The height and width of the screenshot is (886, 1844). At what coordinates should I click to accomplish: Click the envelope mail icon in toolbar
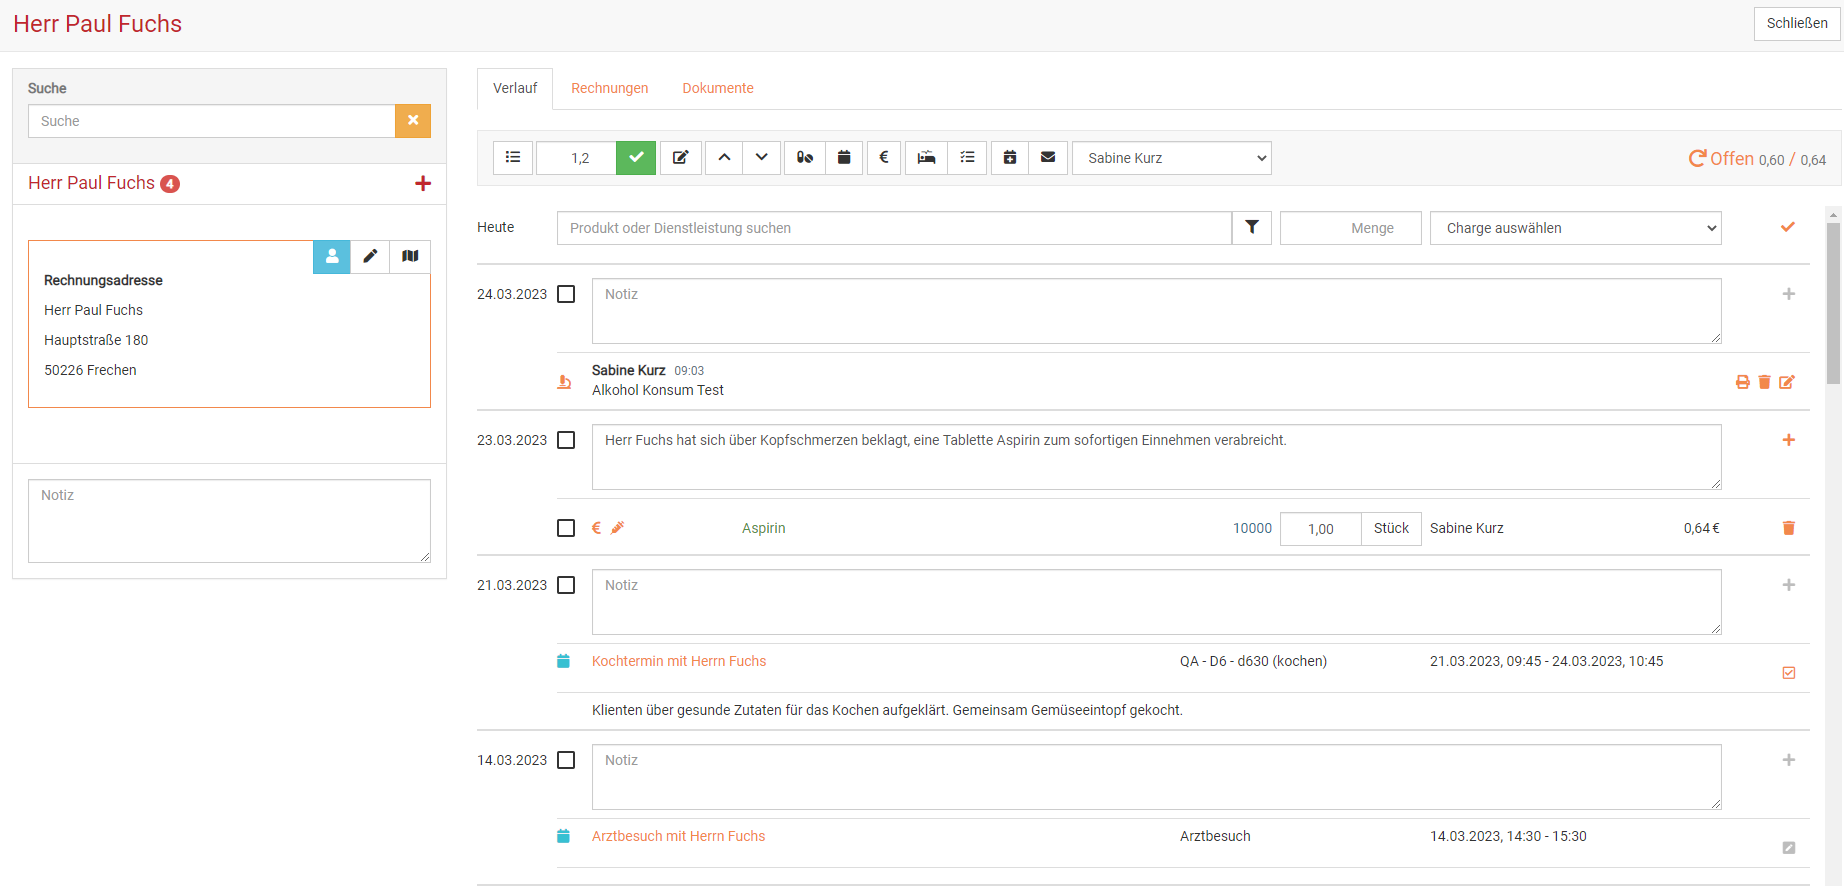1048,158
